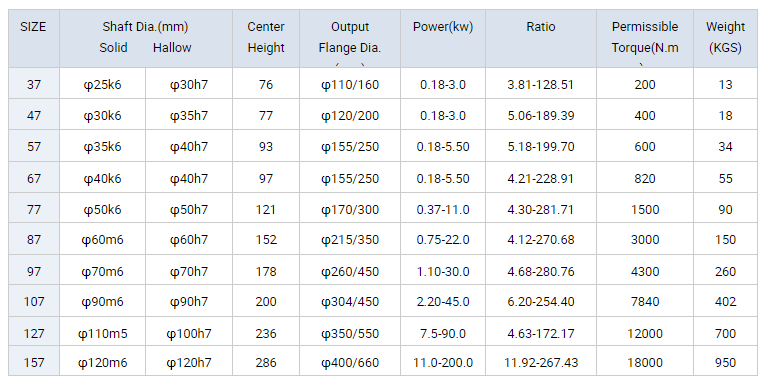Screen dimensions: 773x390
Task: Select the φ155/250 flange cell for size 67
Action: pyautogui.click(x=350, y=178)
